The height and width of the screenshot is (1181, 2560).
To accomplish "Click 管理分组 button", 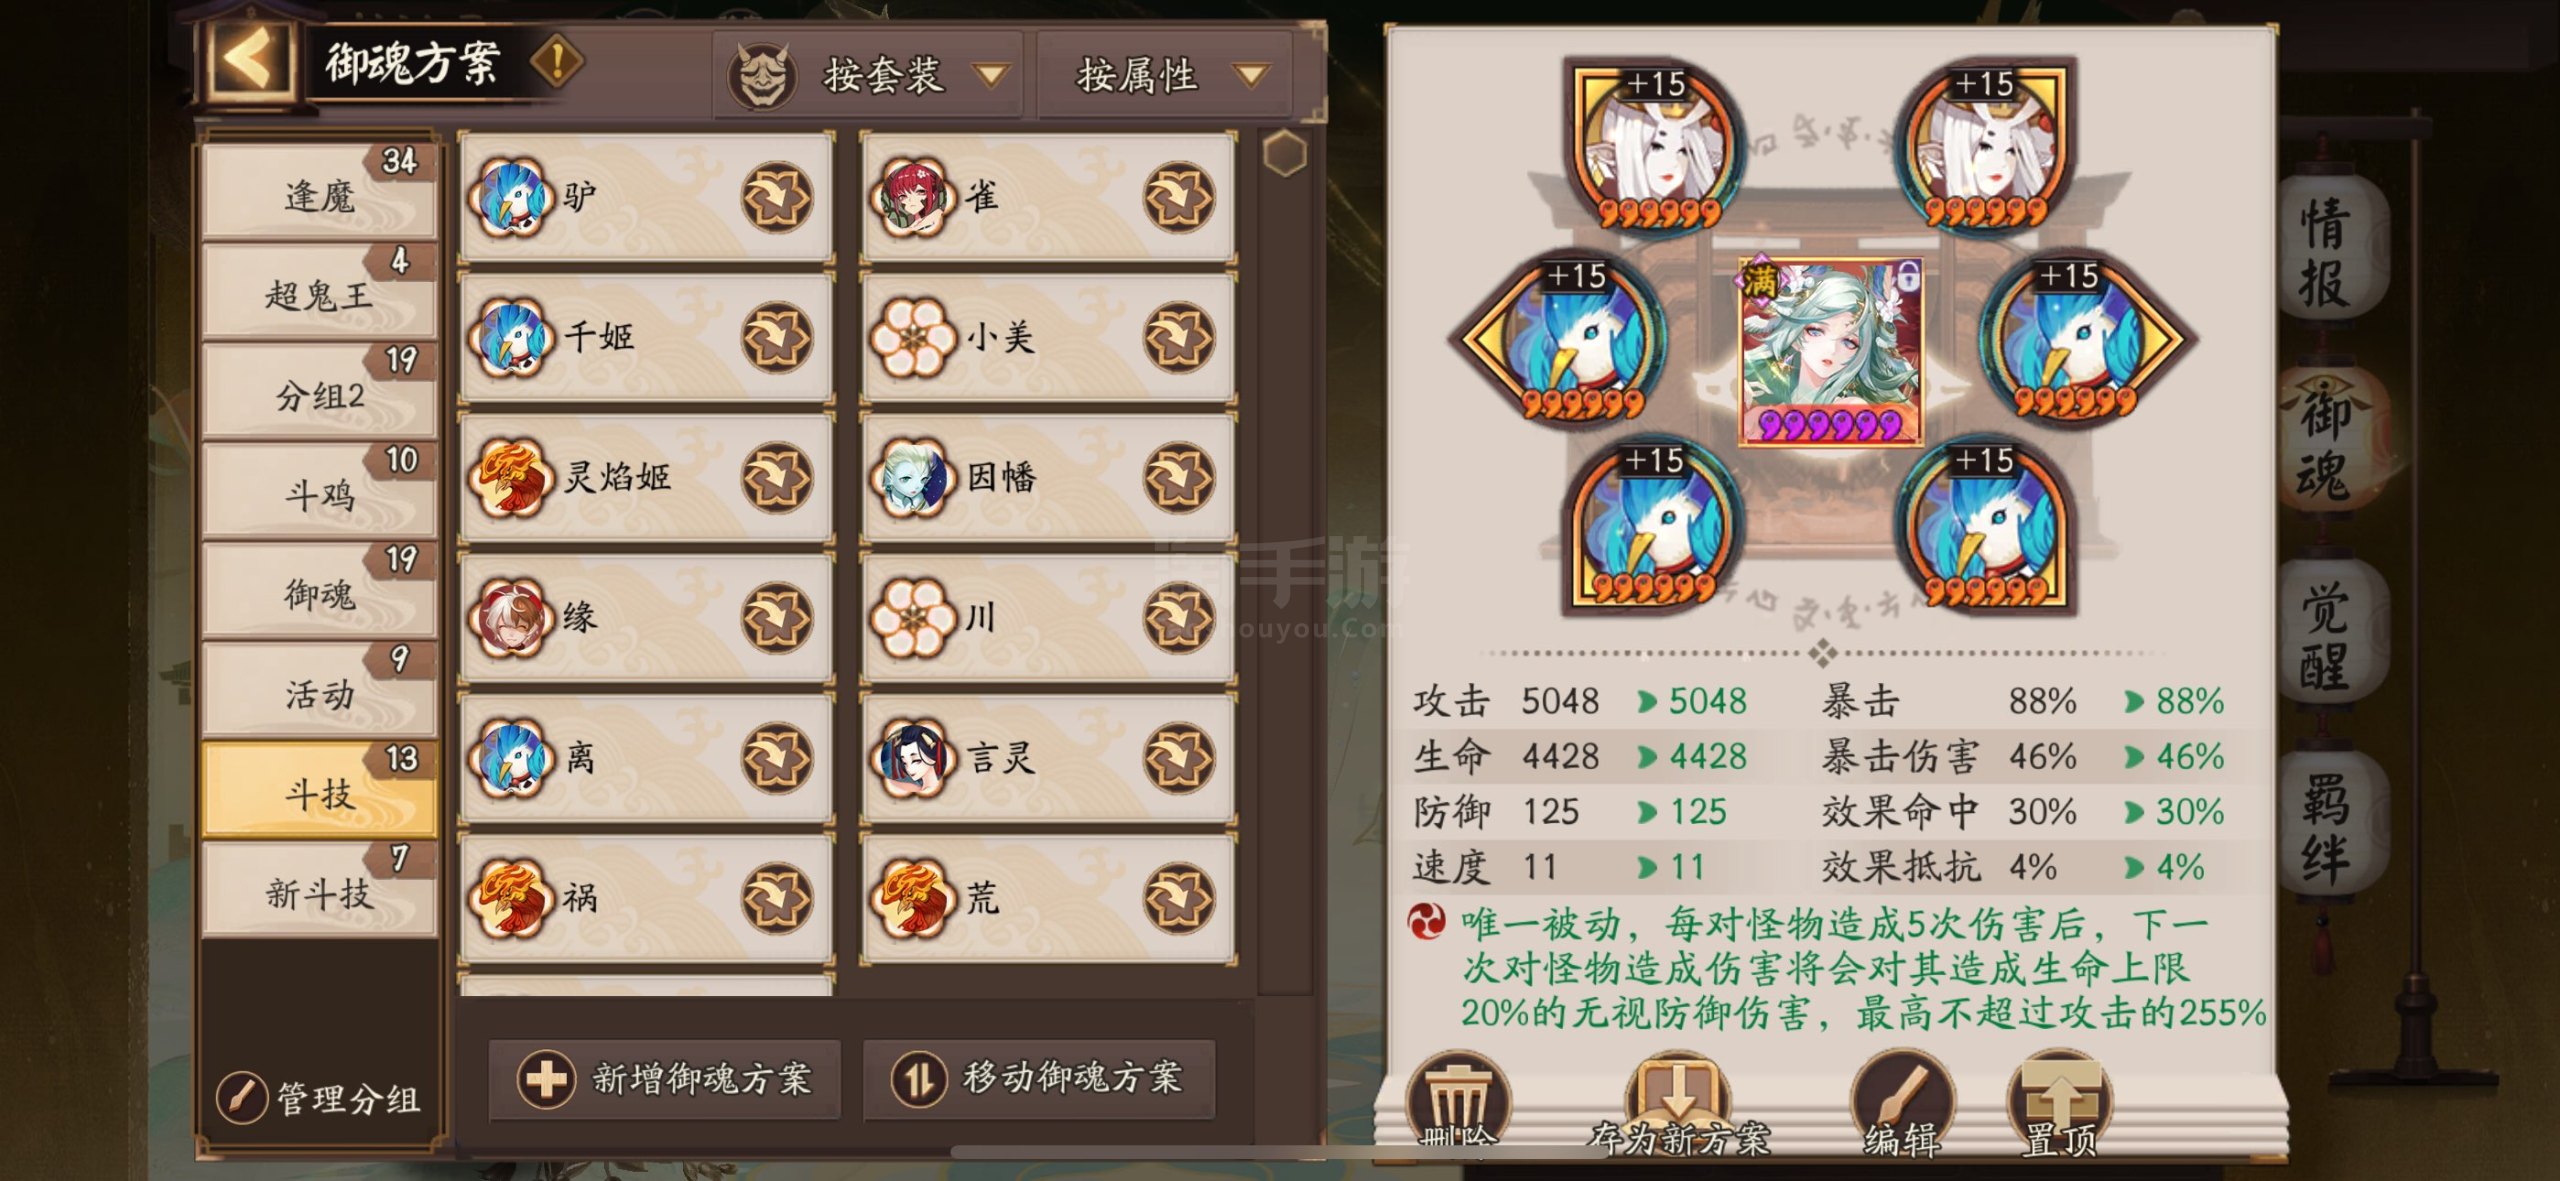I will point(319,1099).
